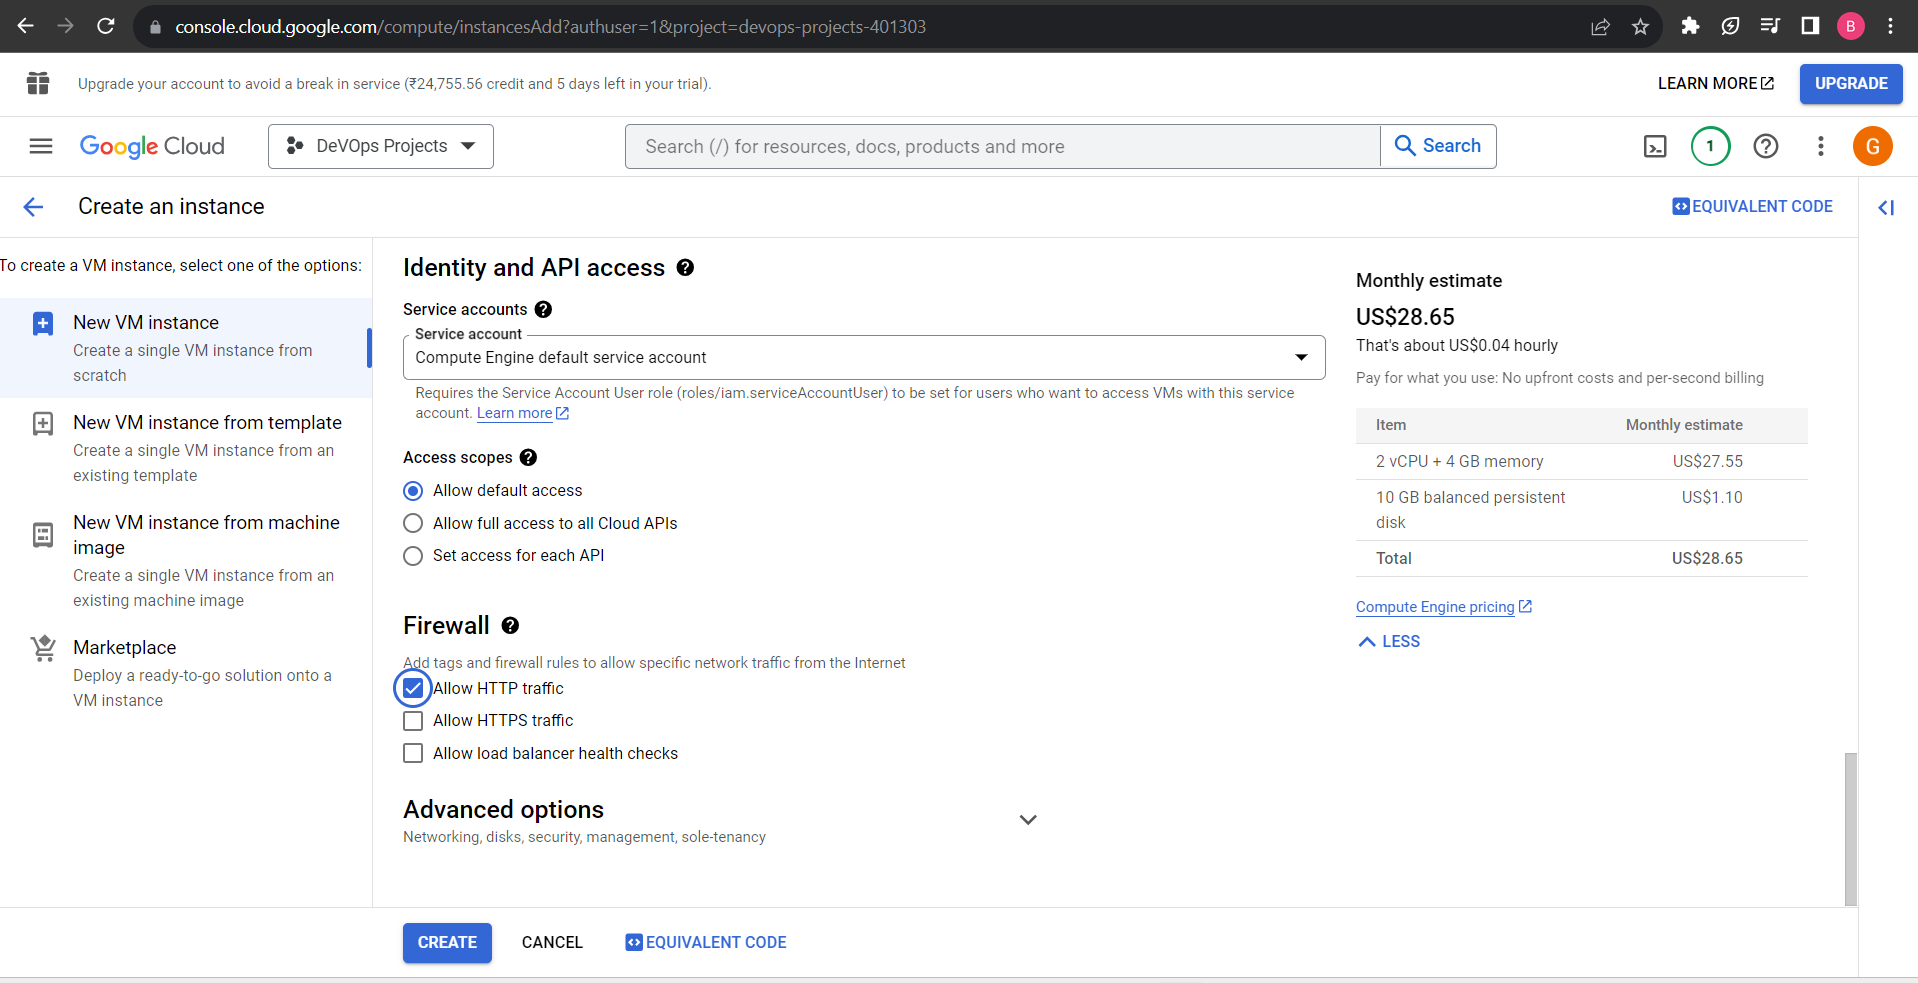Open the browser extensions puzzle icon
Screen dimensions: 1918x983
pyautogui.click(x=1690, y=26)
